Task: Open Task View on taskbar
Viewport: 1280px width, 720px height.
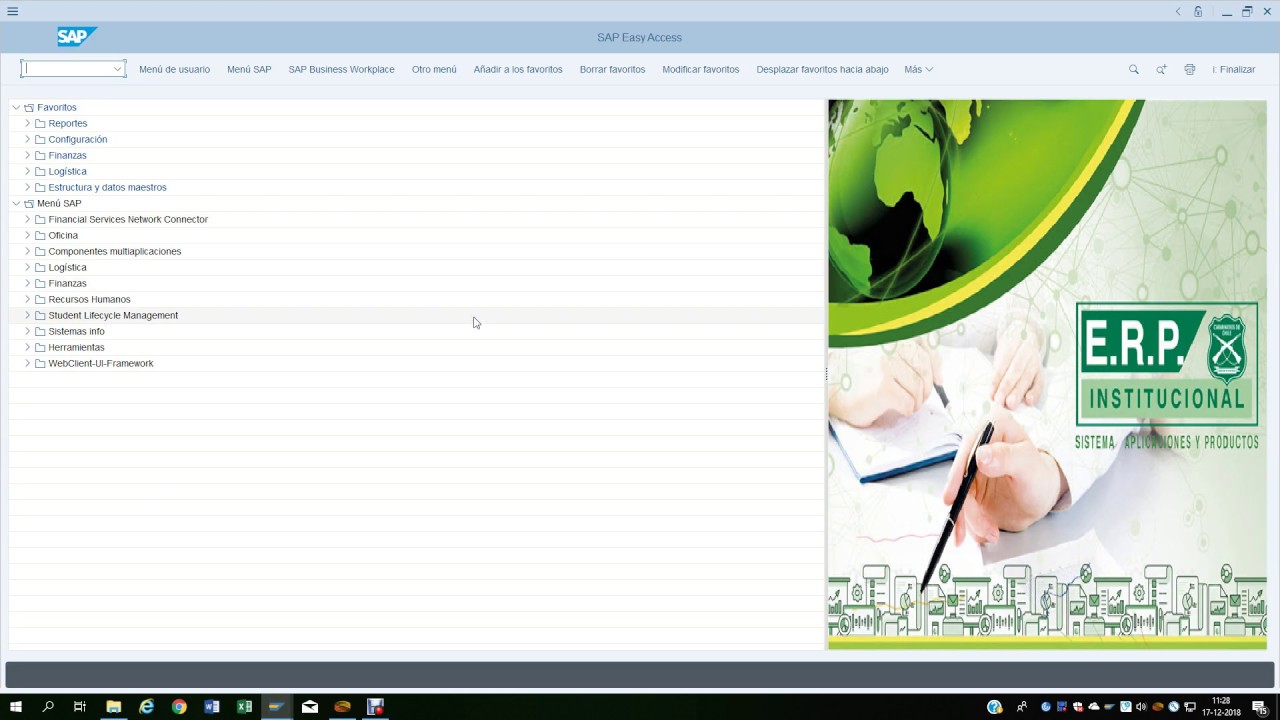Action: click(x=80, y=706)
